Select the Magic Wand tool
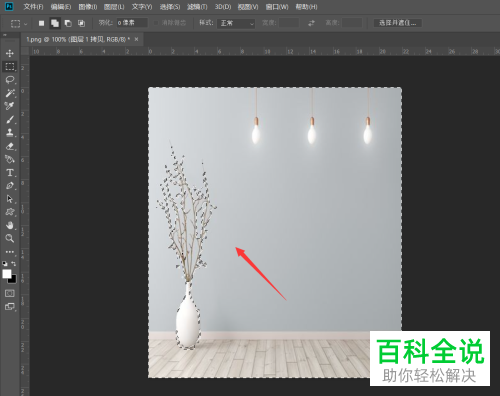 click(10, 93)
